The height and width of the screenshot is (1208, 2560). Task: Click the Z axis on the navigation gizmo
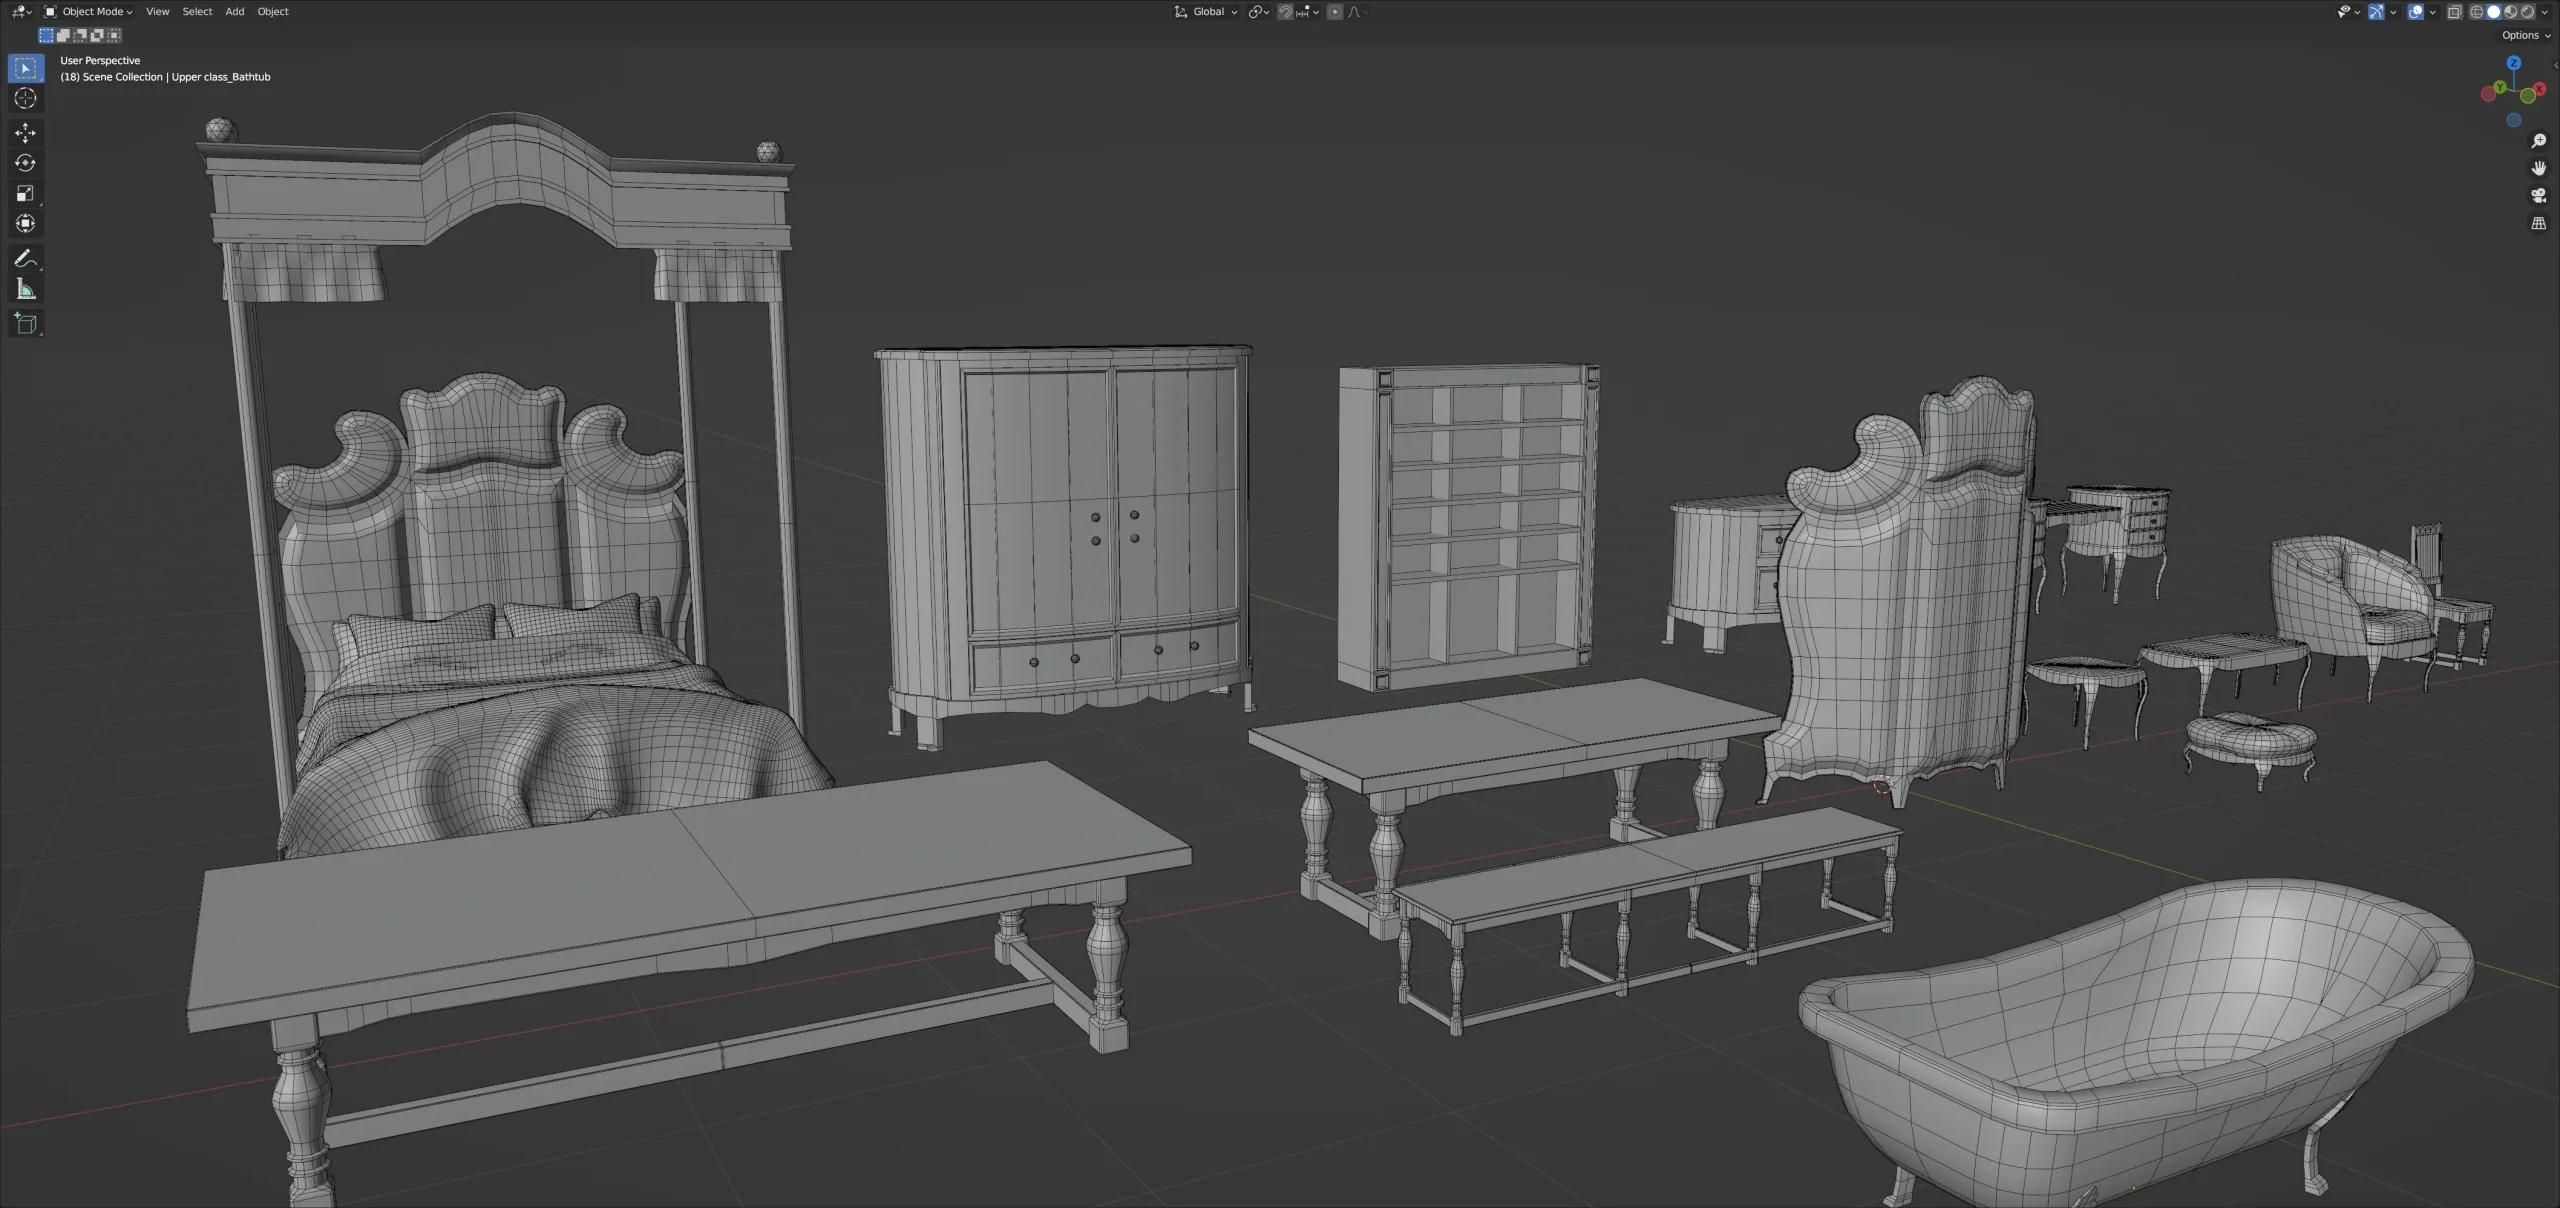click(x=2512, y=63)
